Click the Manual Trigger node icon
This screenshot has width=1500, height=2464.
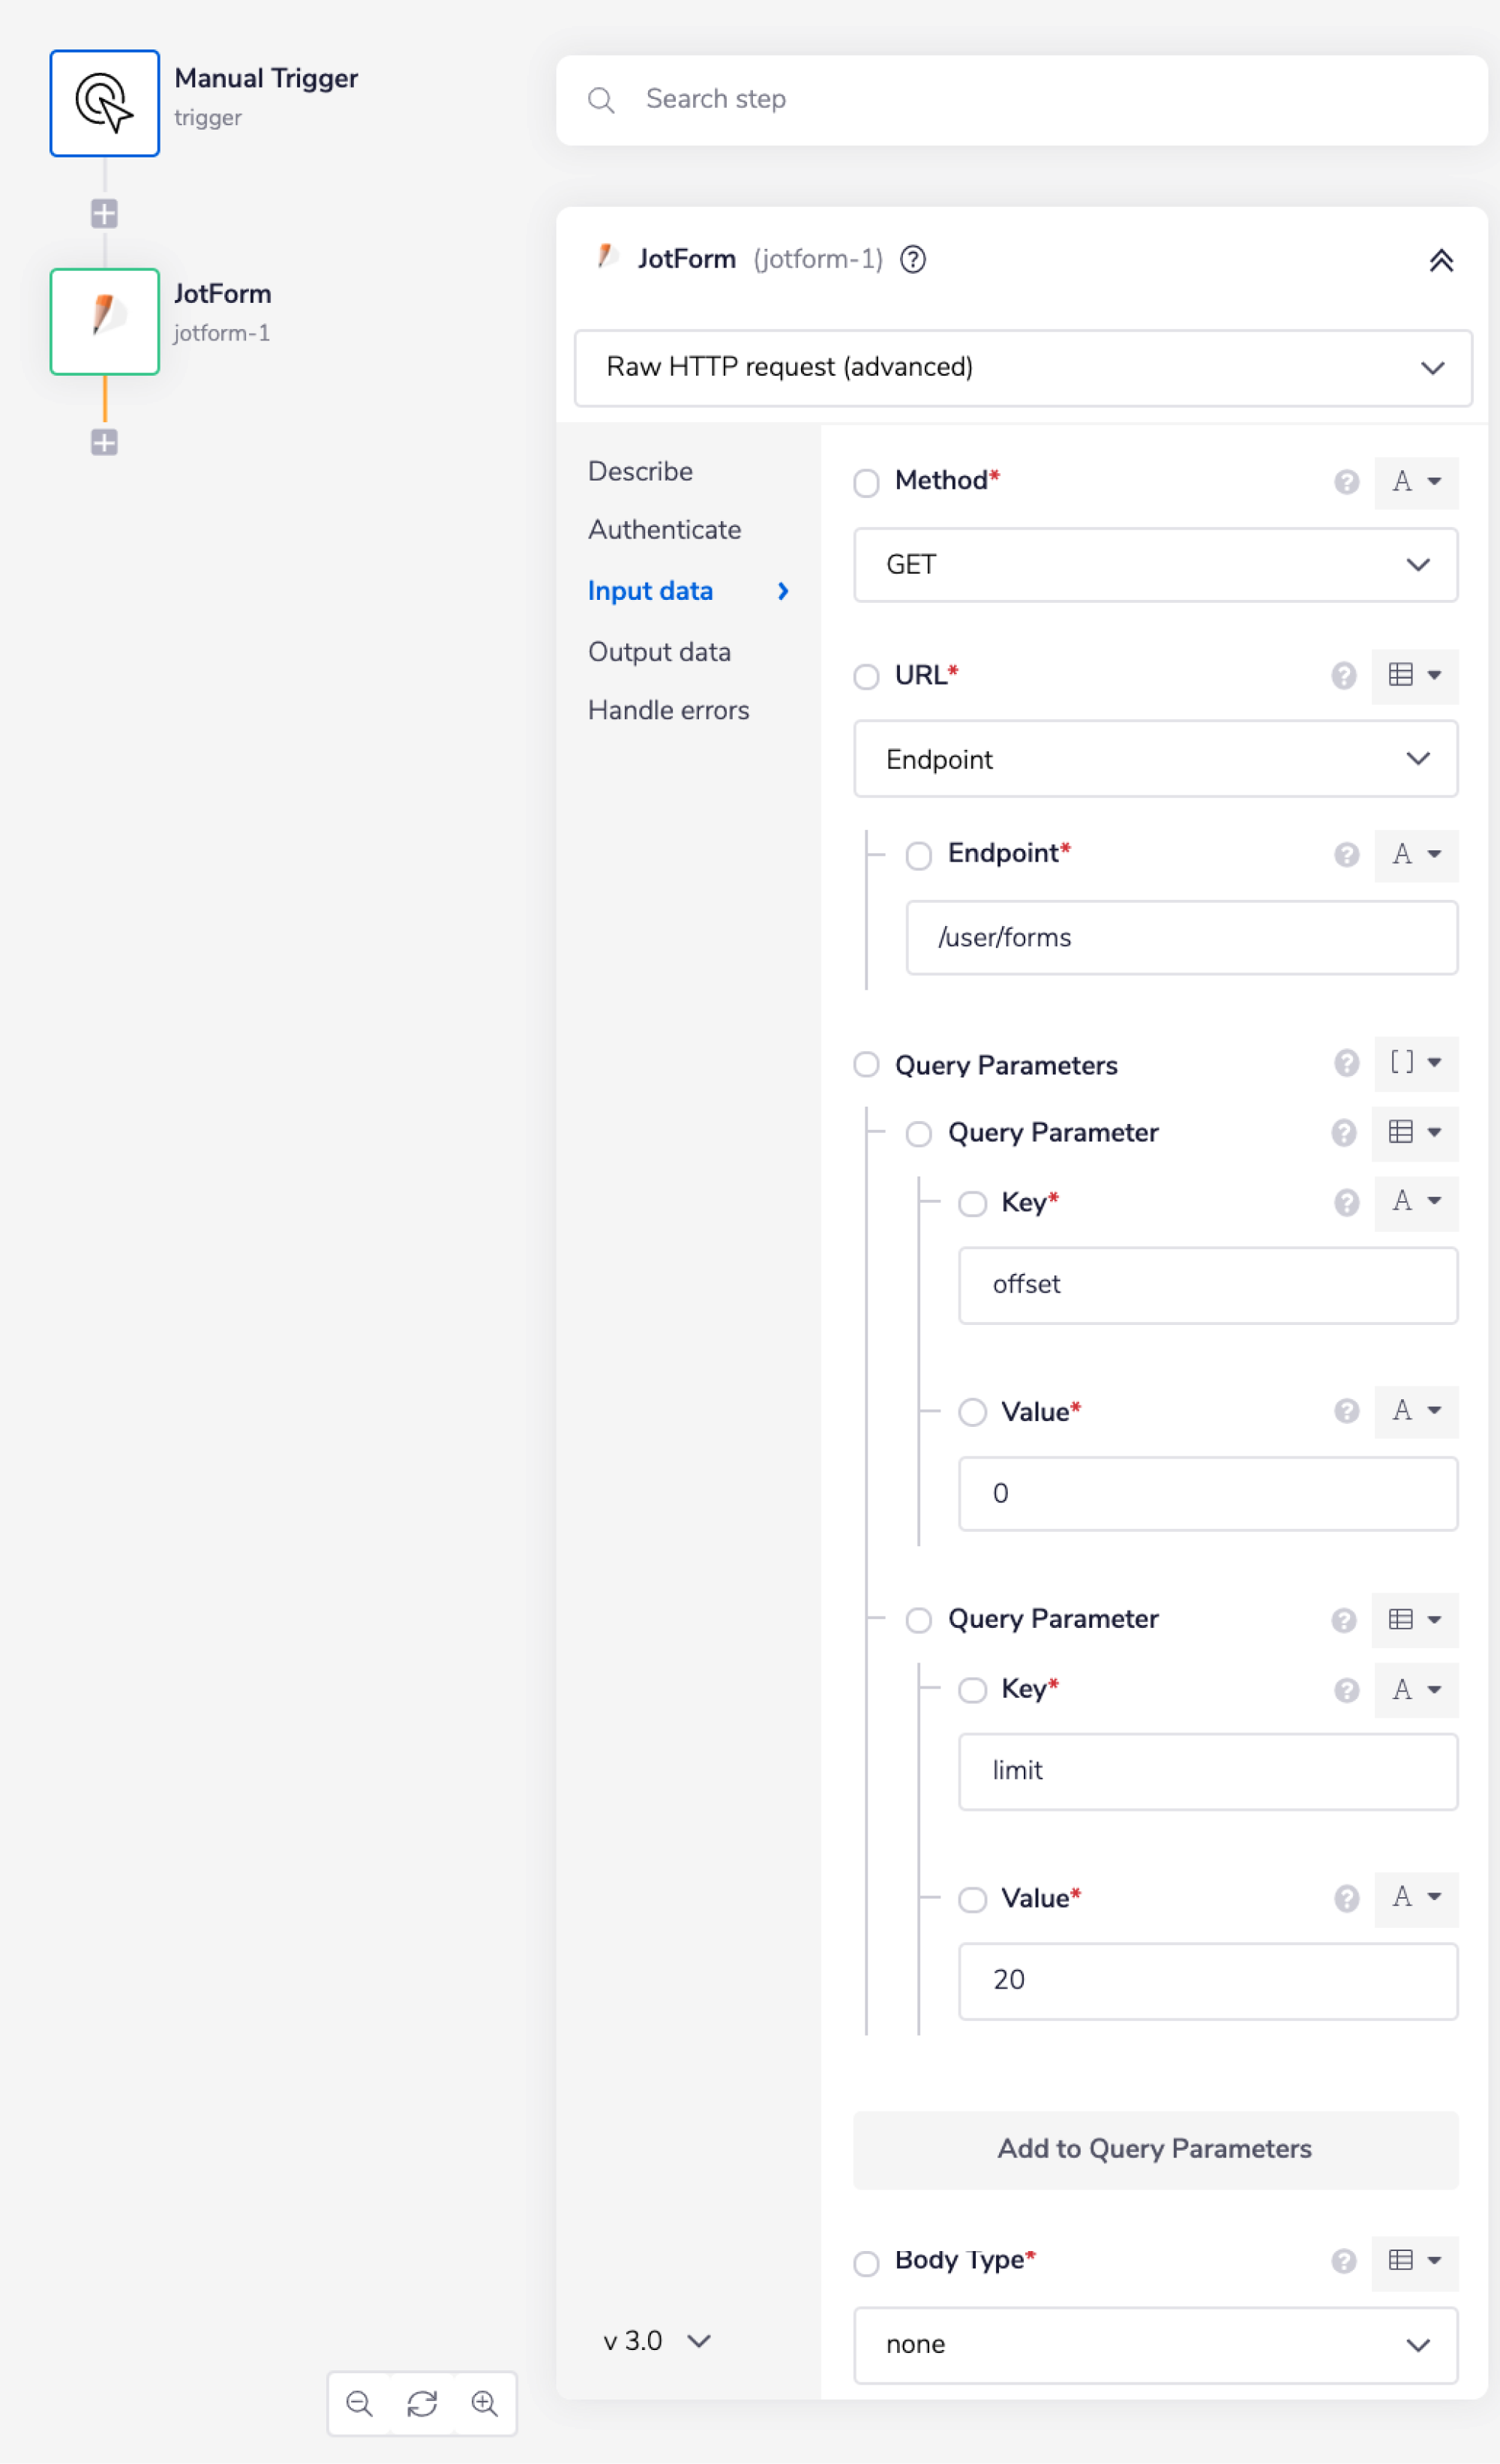click(104, 103)
